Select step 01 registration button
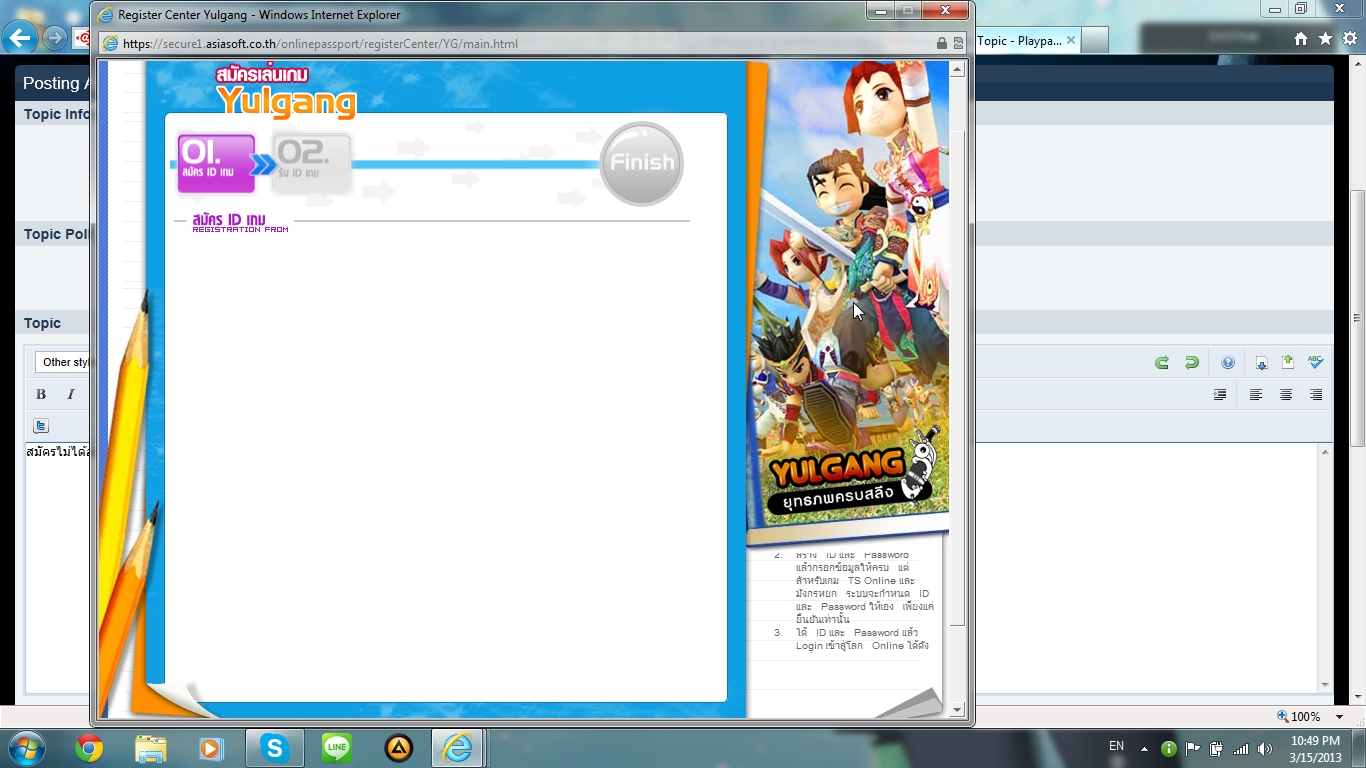This screenshot has height=768, width=1366. click(216, 163)
